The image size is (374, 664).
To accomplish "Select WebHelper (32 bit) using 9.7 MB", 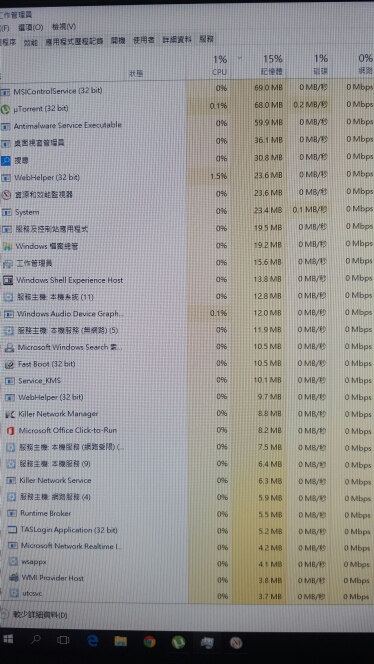I will click(187, 397).
